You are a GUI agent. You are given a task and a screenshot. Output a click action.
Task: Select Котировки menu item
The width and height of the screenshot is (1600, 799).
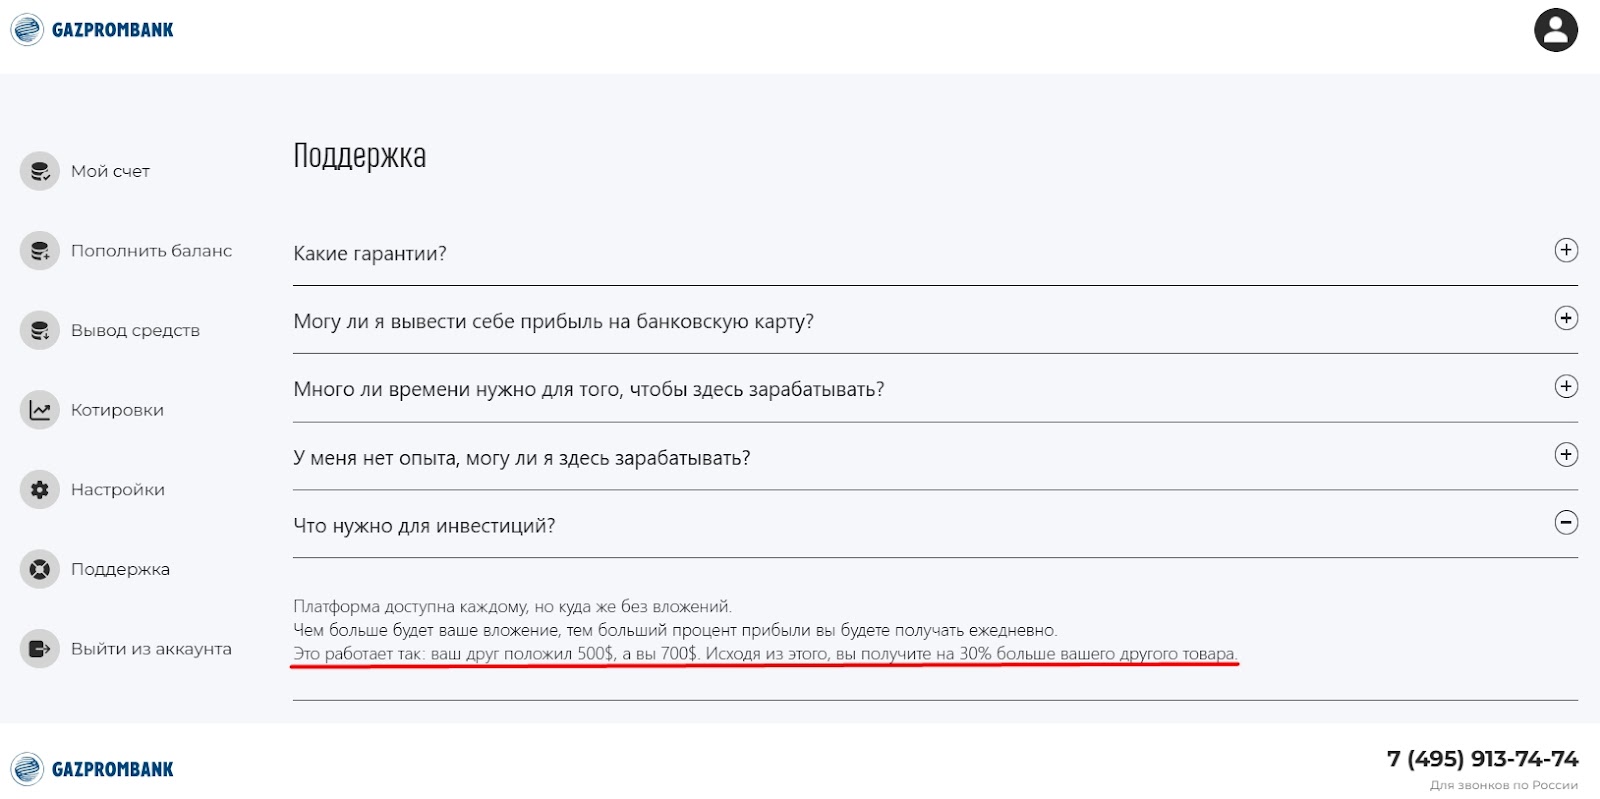(117, 410)
